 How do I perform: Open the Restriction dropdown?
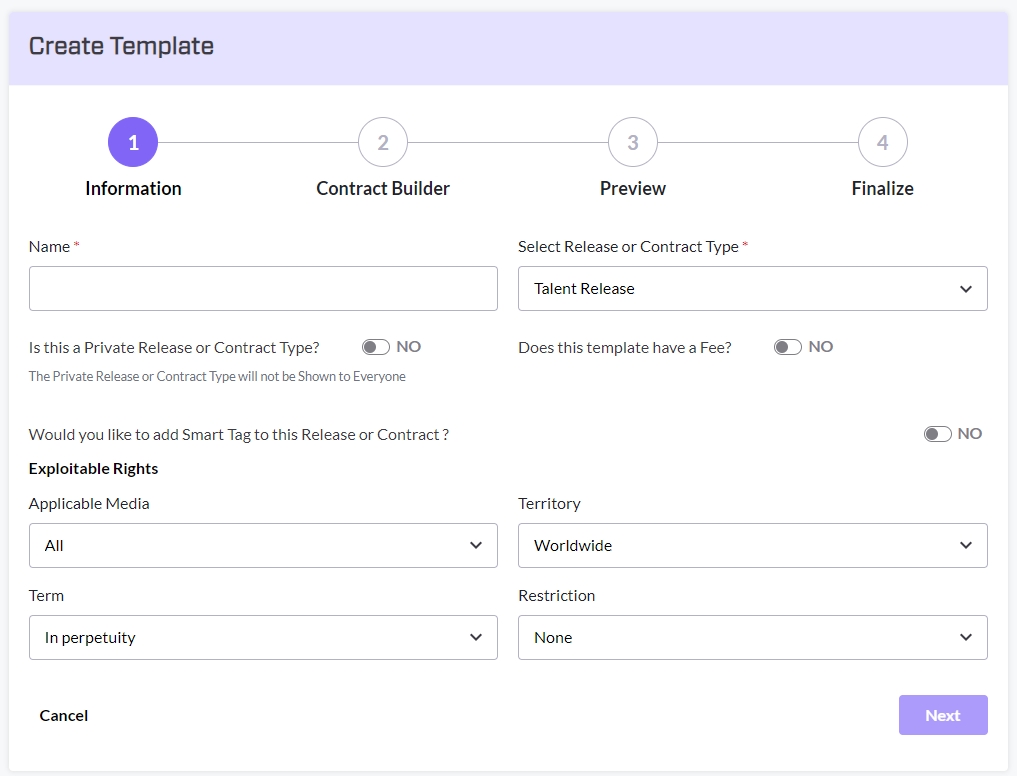tap(752, 638)
